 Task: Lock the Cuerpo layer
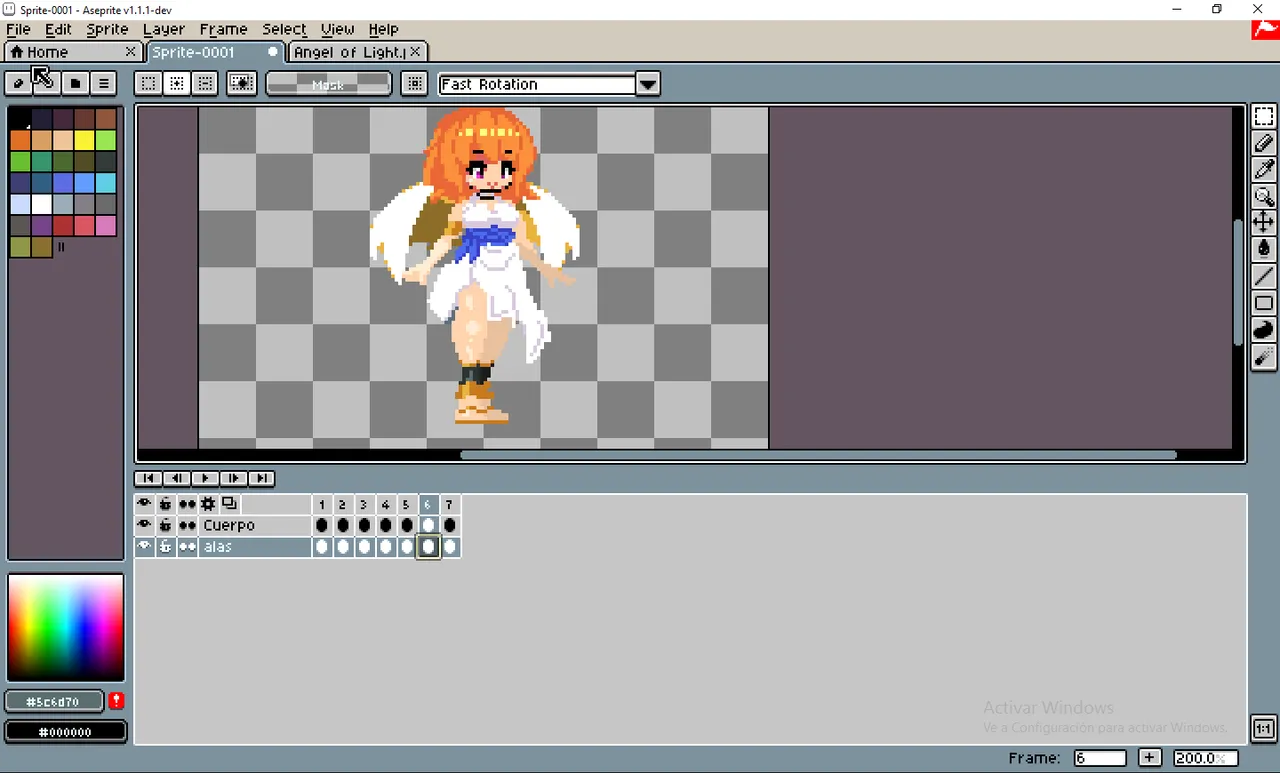click(165, 525)
